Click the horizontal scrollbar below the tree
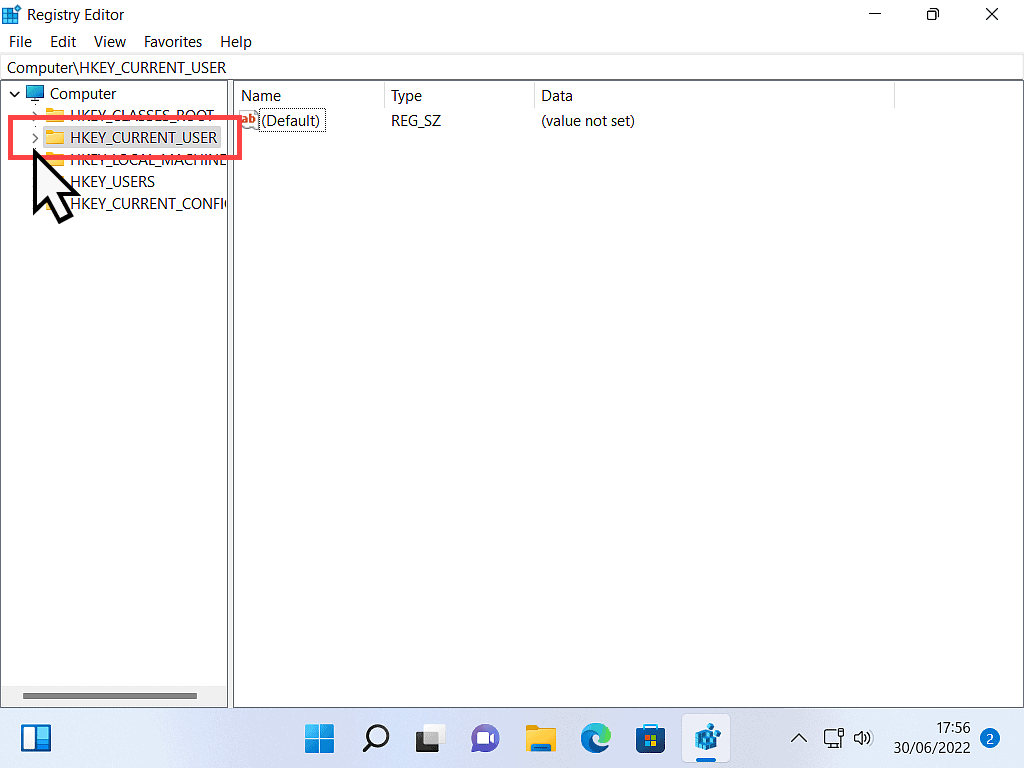 [110, 695]
